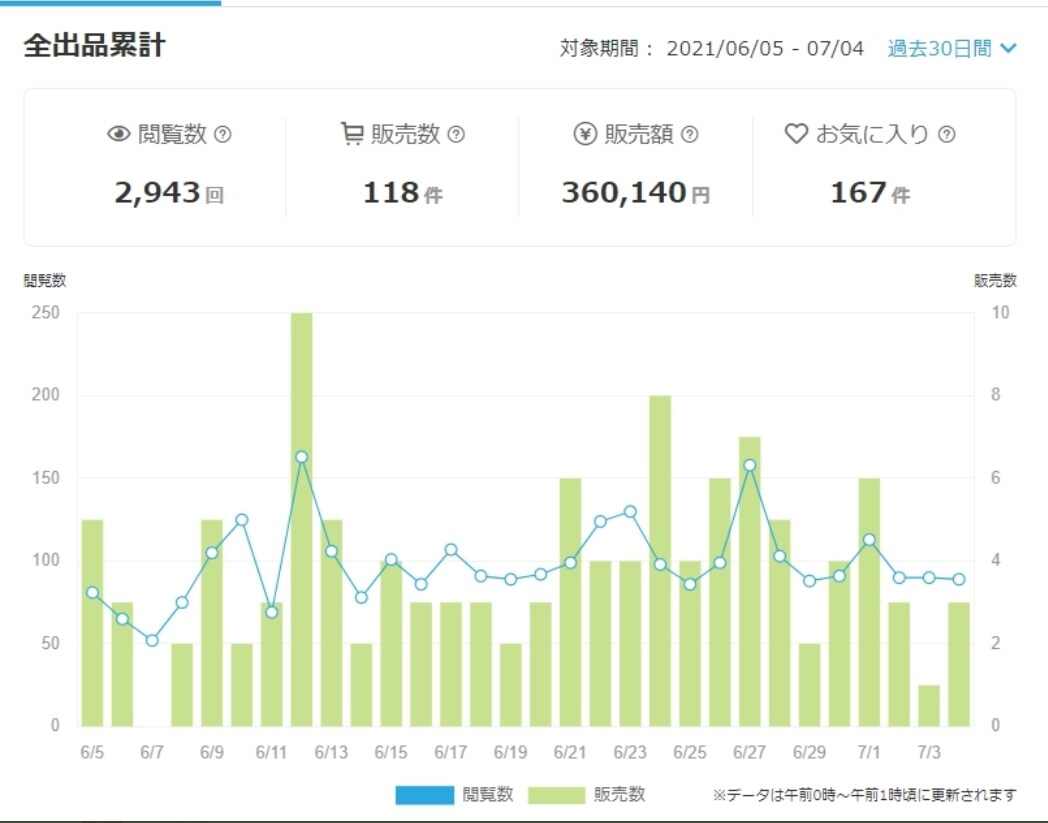Click the 360,140 円 sales amount
This screenshot has width=1048, height=823.
pyautogui.click(x=636, y=193)
